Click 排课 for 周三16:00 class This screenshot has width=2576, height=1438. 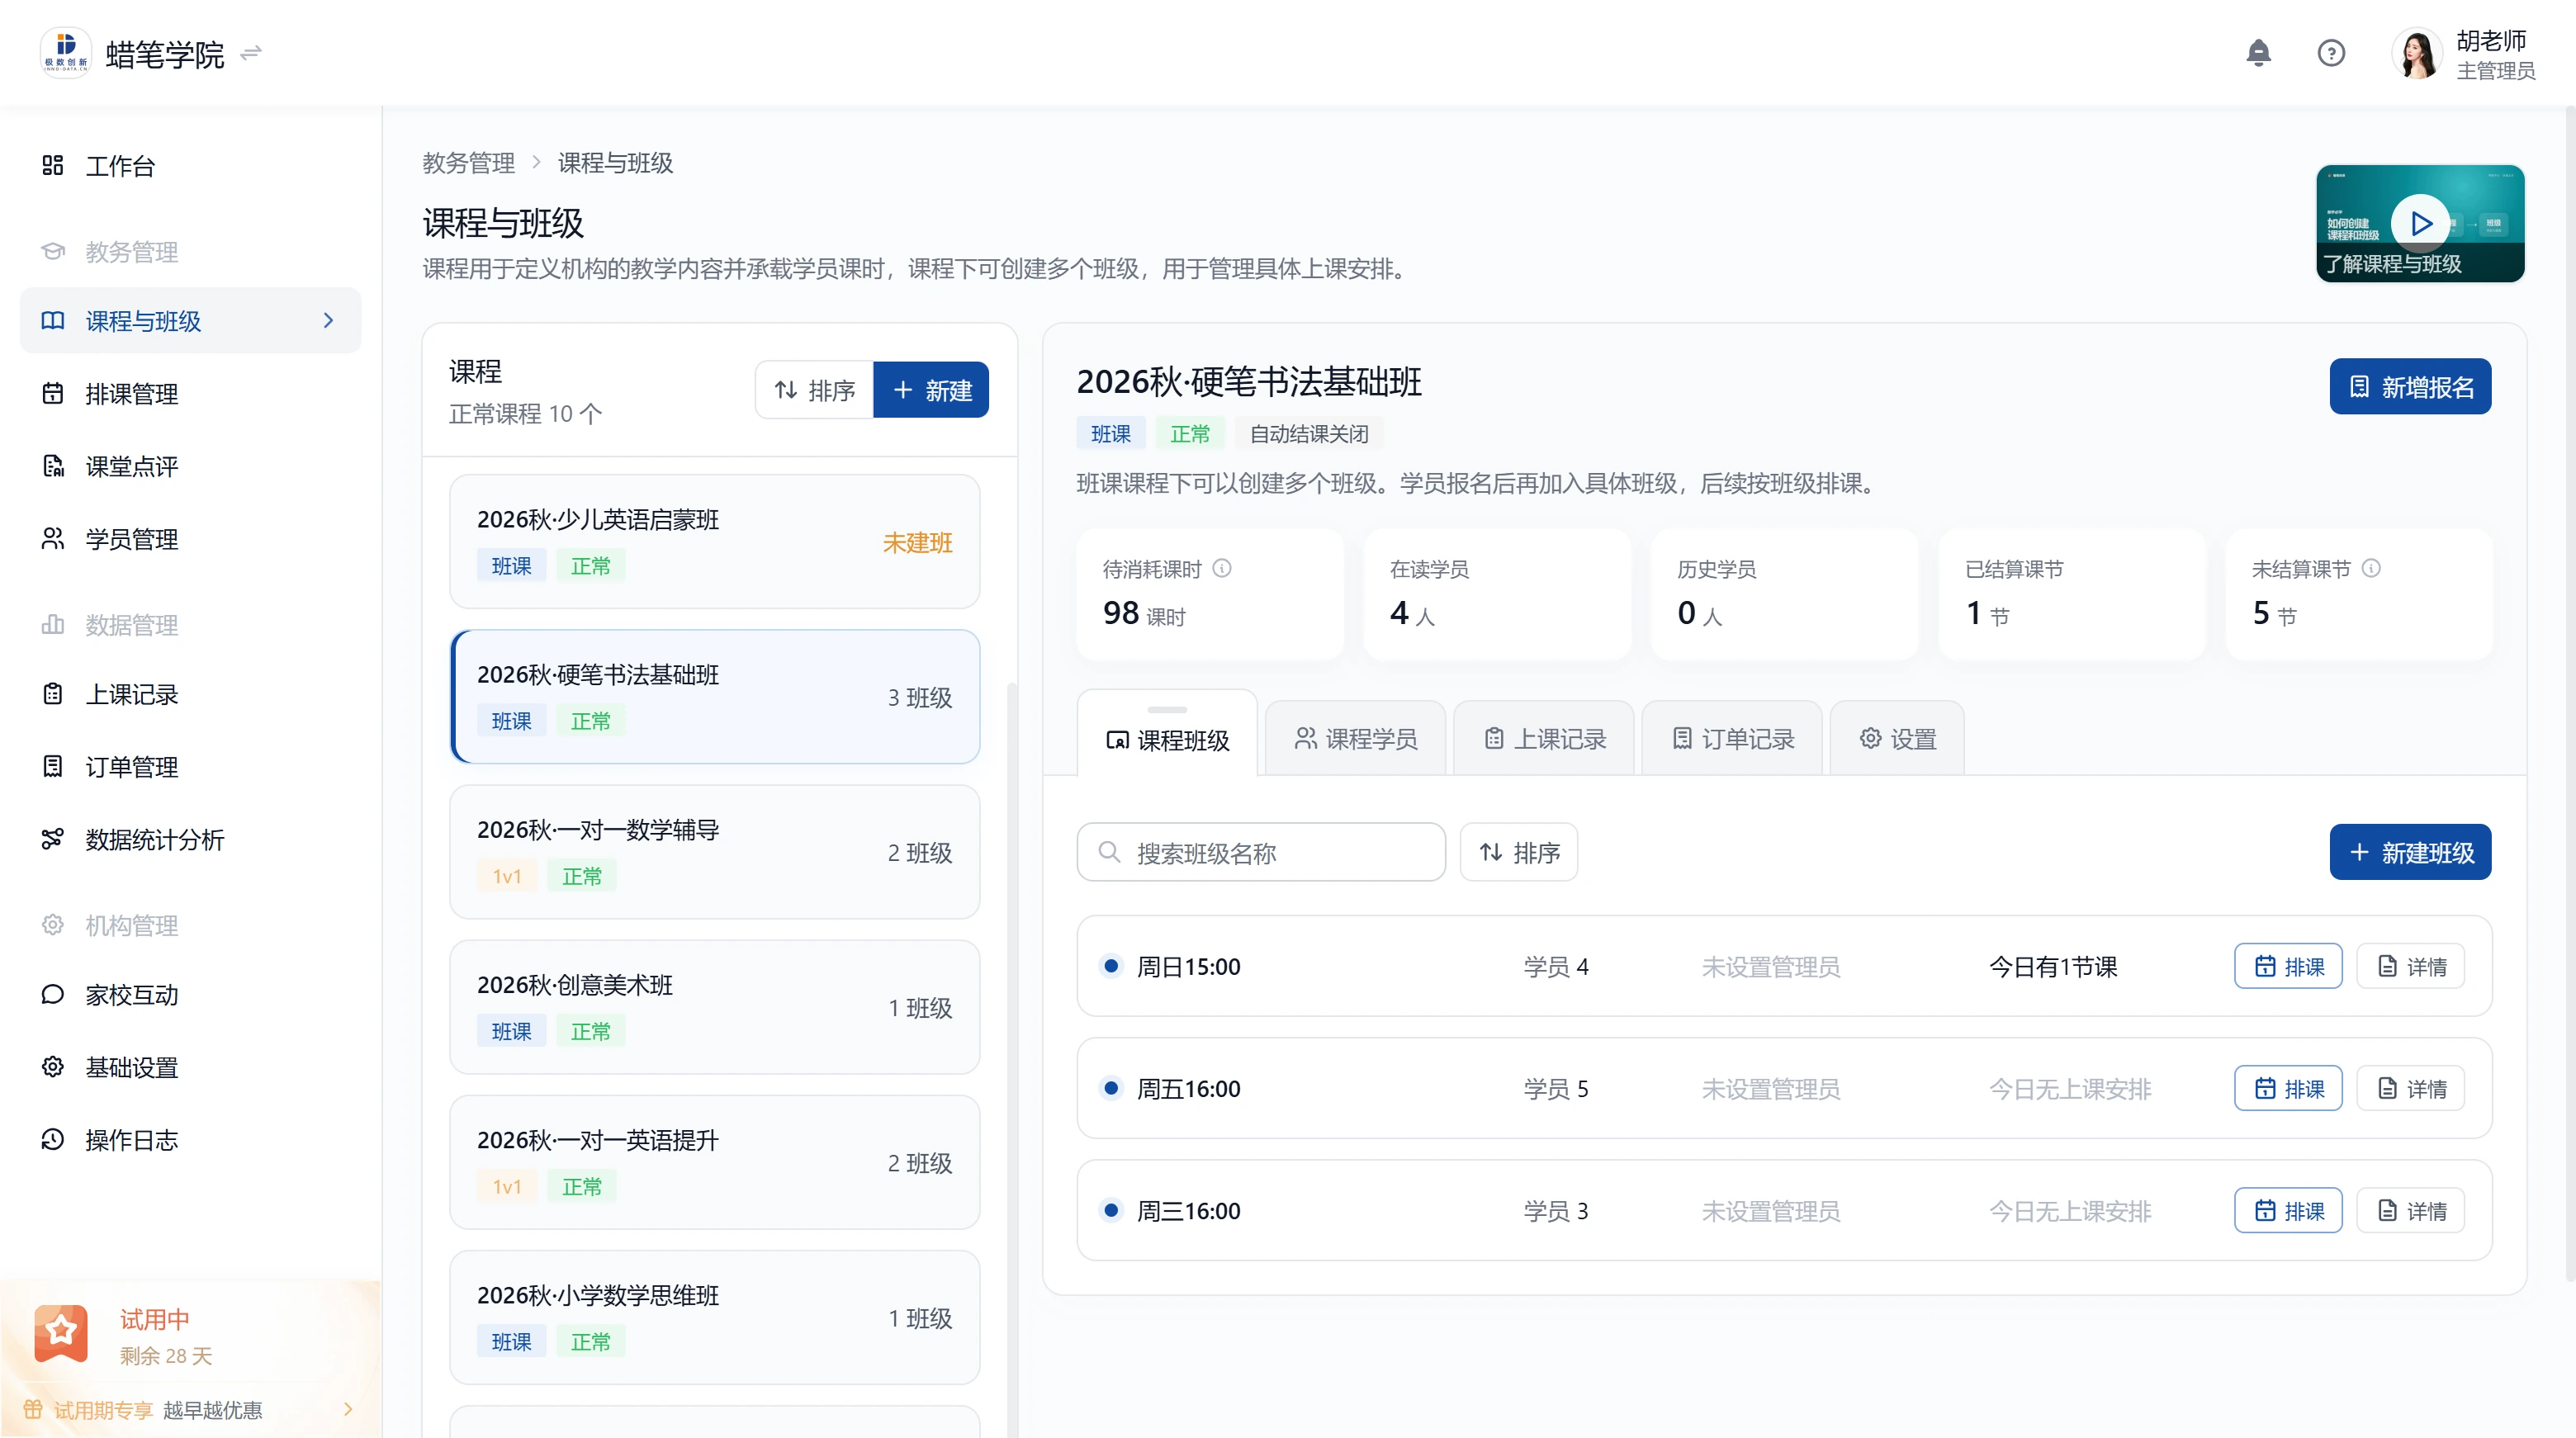[2288, 1210]
